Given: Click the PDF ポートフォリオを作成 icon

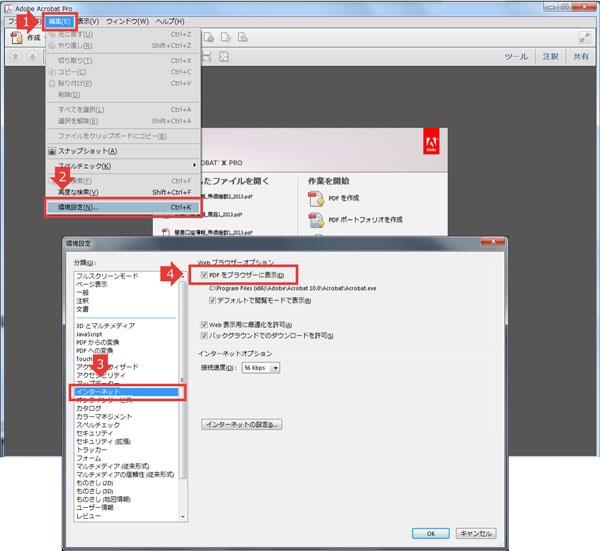Looking at the screenshot, I should coord(316,220).
